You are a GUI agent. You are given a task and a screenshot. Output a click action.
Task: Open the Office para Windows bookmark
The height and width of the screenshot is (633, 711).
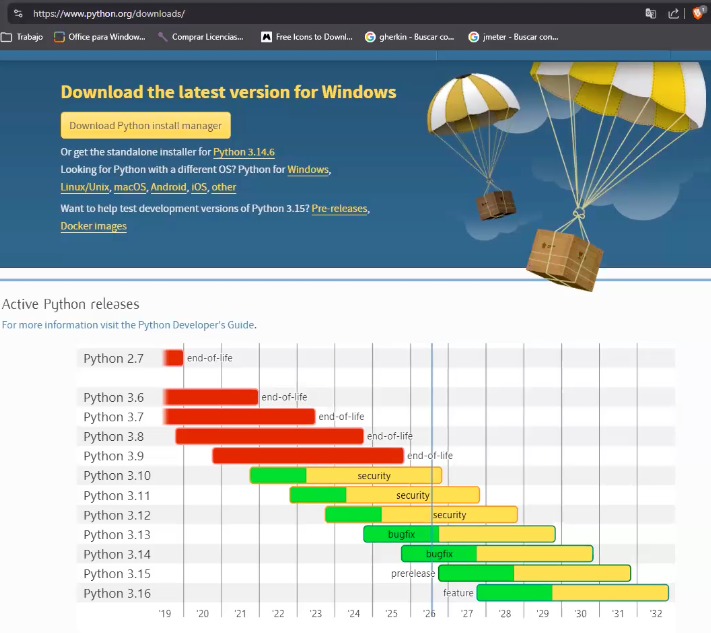[100, 37]
